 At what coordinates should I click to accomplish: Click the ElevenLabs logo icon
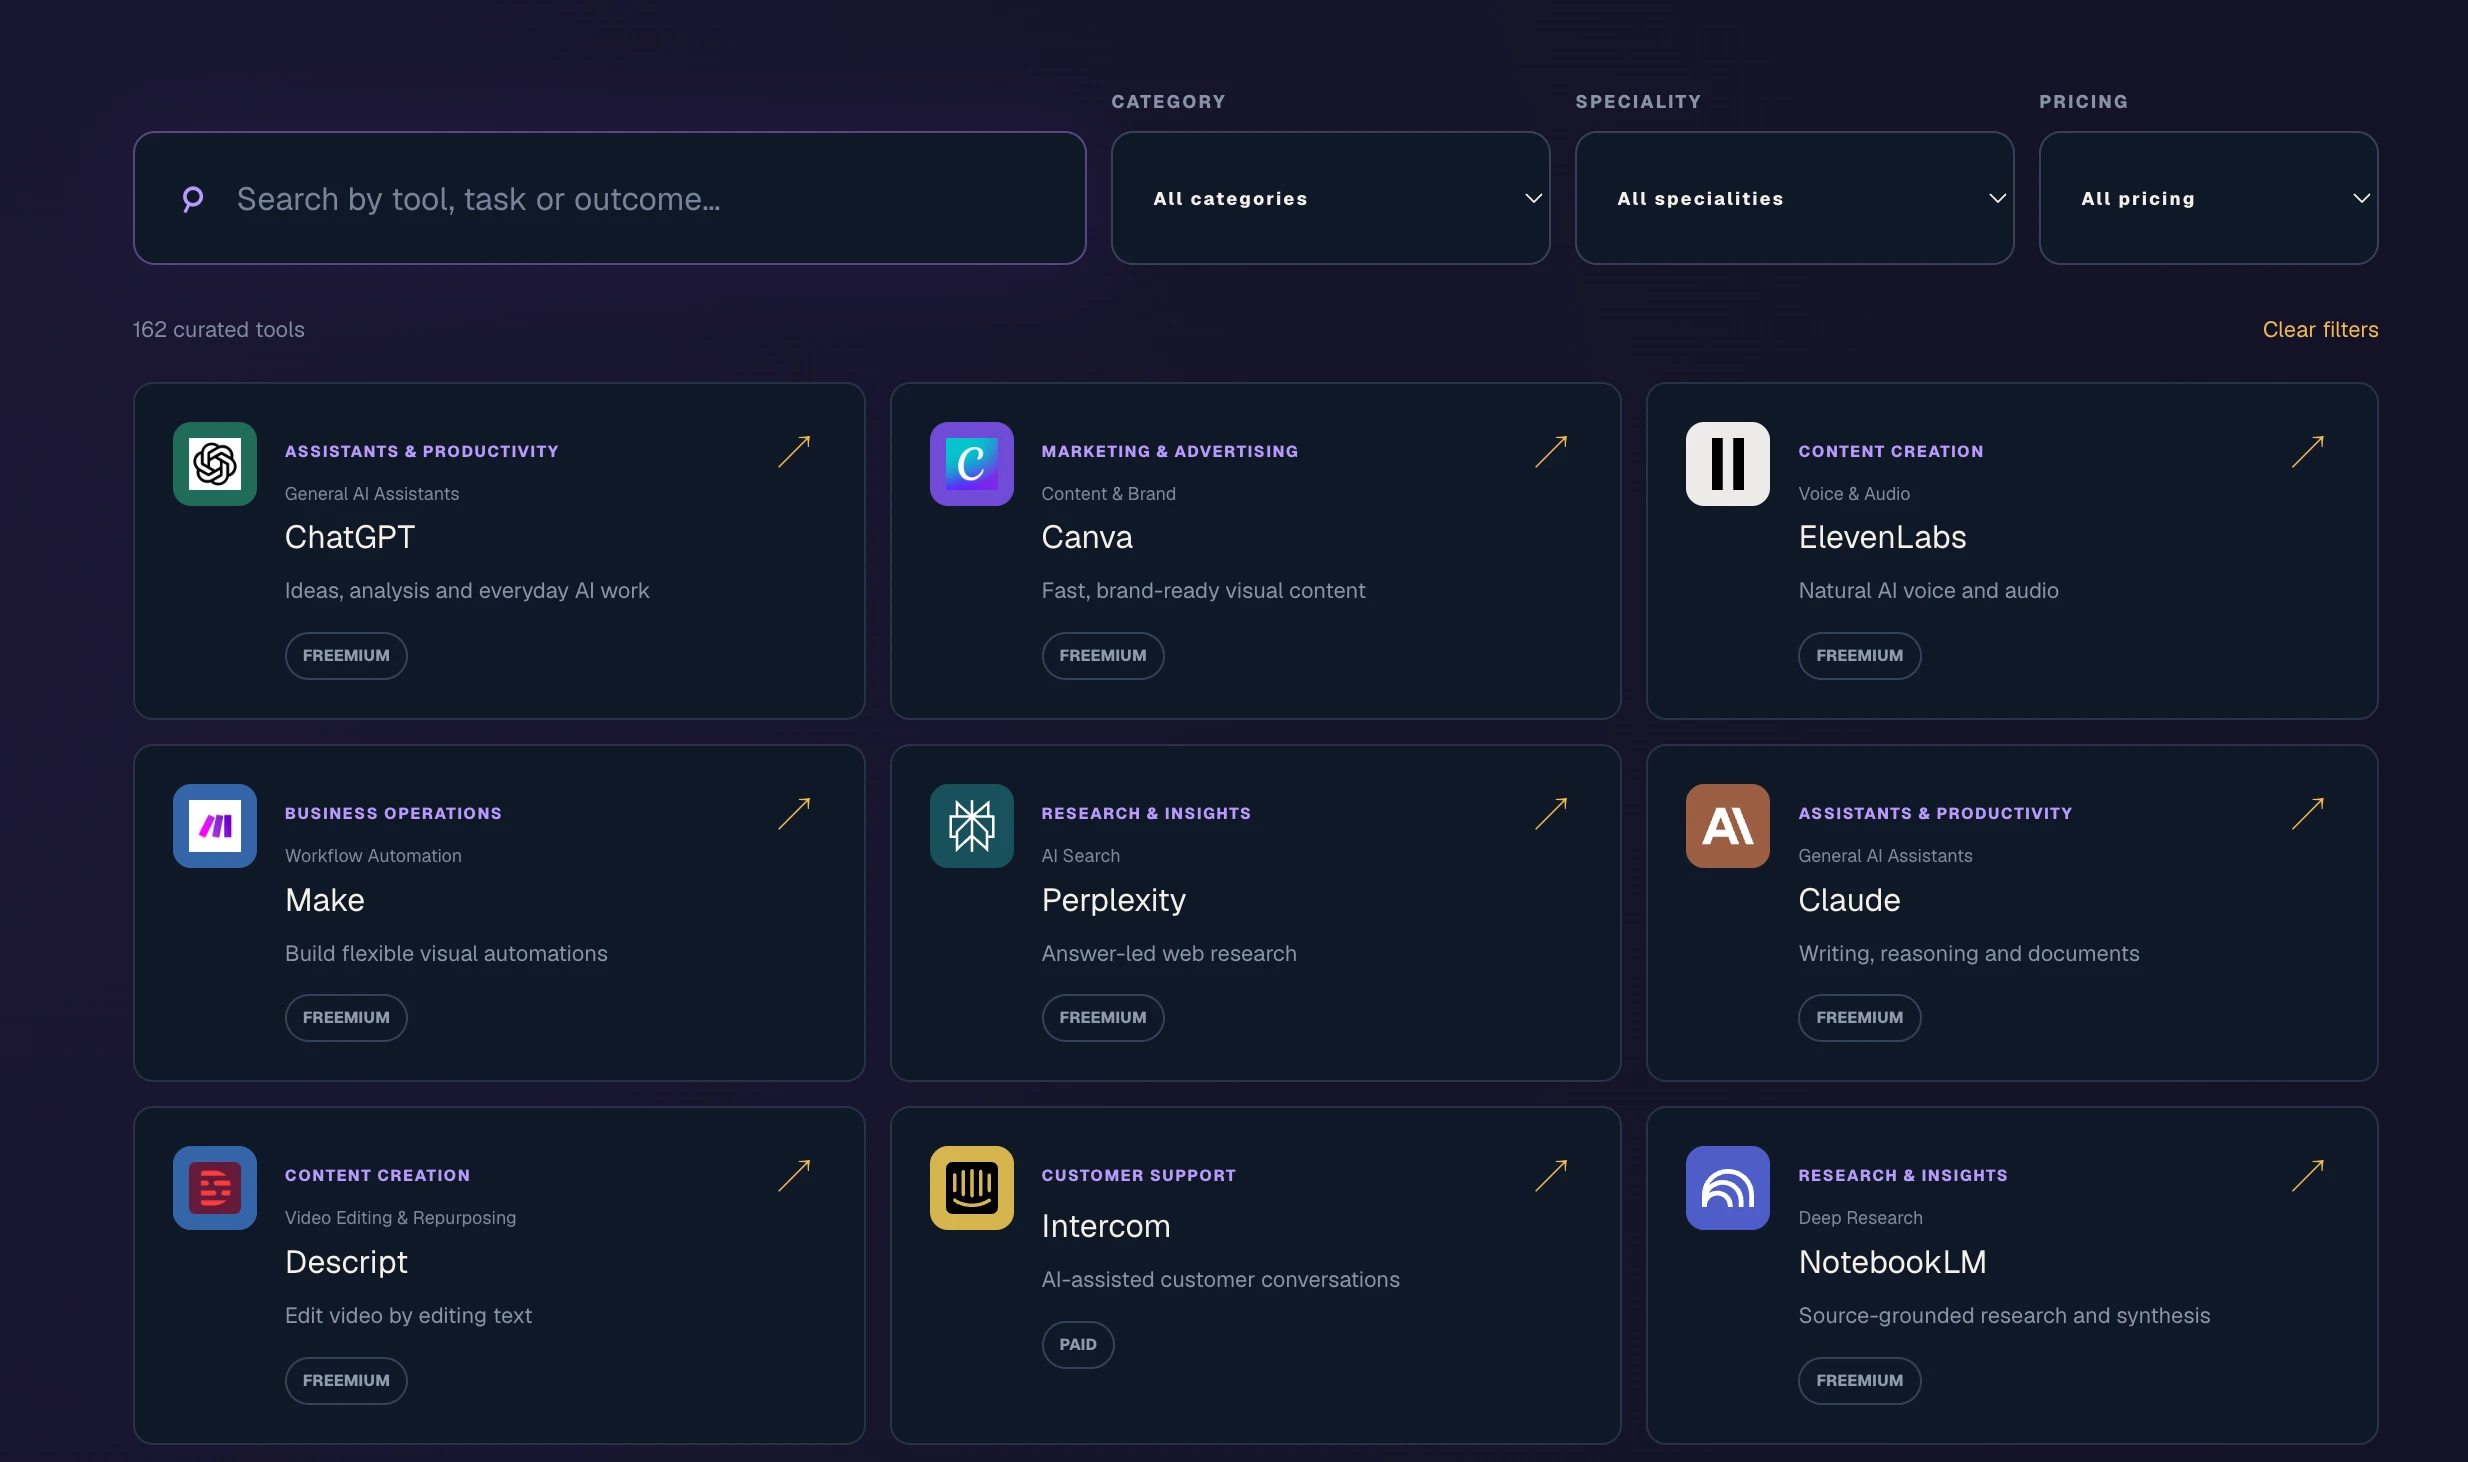(x=1728, y=464)
